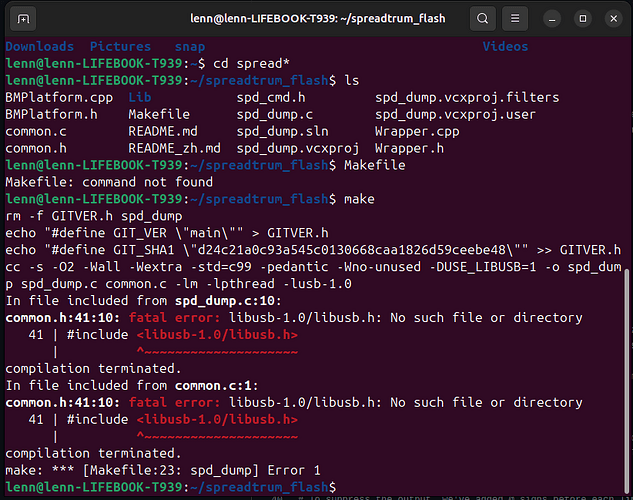Click the -lusb-1.0 linker flag
633x500 pixels.
[x=317, y=284]
